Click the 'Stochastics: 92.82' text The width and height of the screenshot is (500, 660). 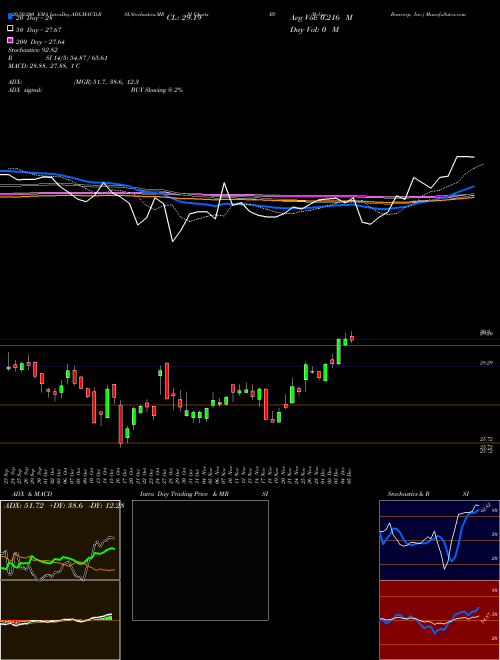pos(33,50)
